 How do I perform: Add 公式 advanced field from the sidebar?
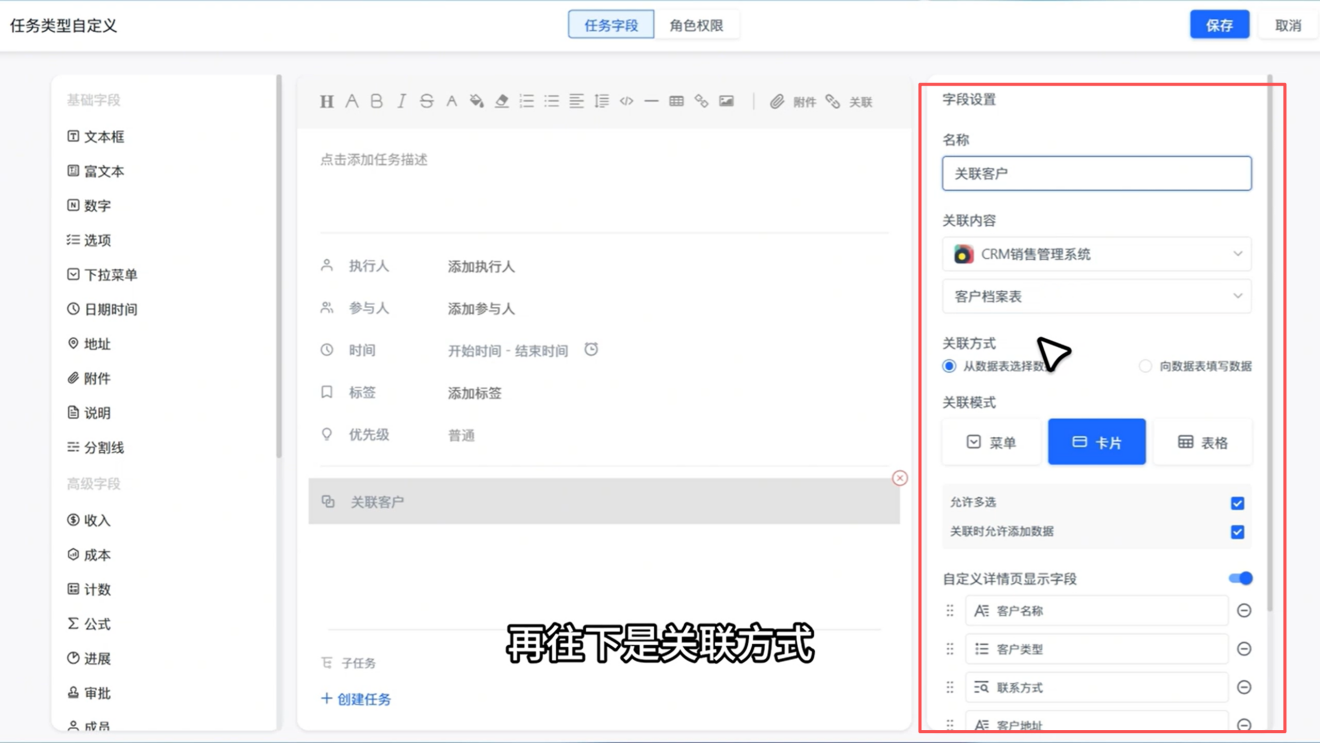coord(89,624)
